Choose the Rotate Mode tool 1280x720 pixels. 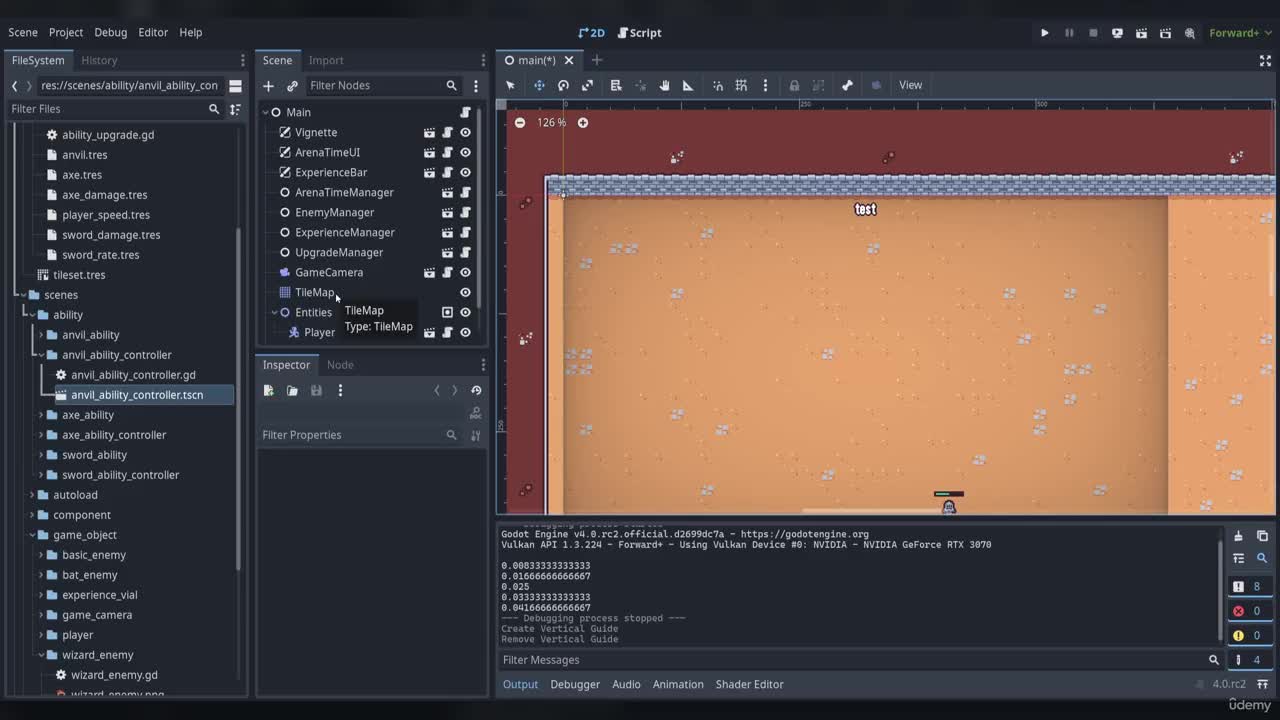[x=563, y=85]
